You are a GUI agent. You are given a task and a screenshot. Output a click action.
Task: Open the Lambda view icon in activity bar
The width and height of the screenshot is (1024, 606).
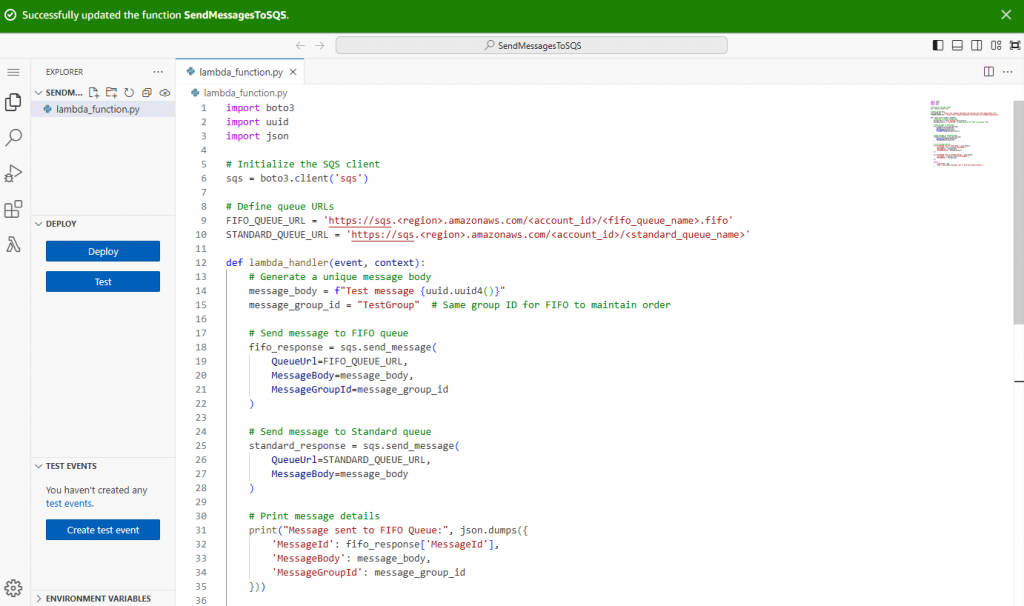(x=13, y=244)
